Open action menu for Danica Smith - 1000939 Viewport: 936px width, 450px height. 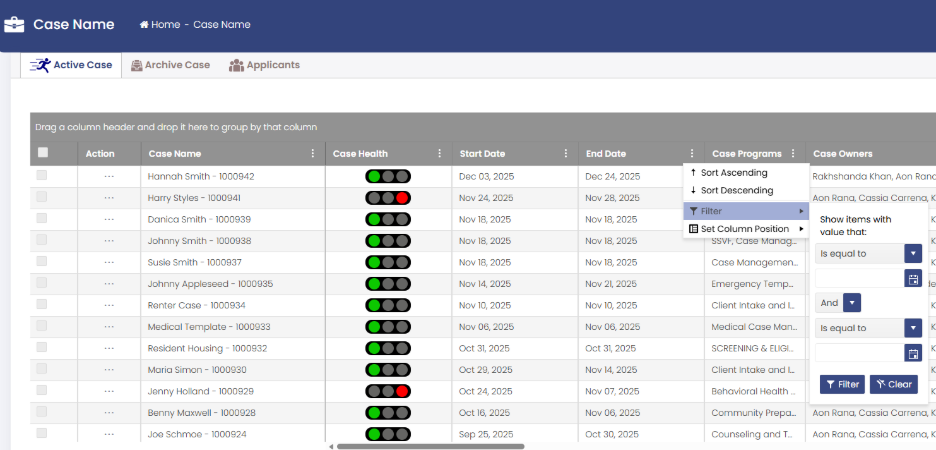[x=109, y=219]
